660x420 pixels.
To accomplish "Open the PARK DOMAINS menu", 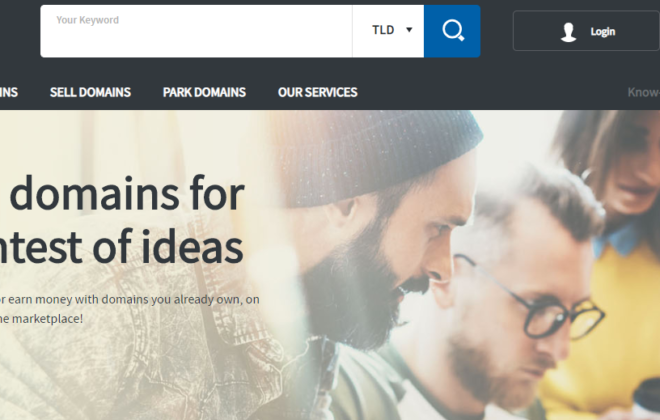I will click(204, 92).
